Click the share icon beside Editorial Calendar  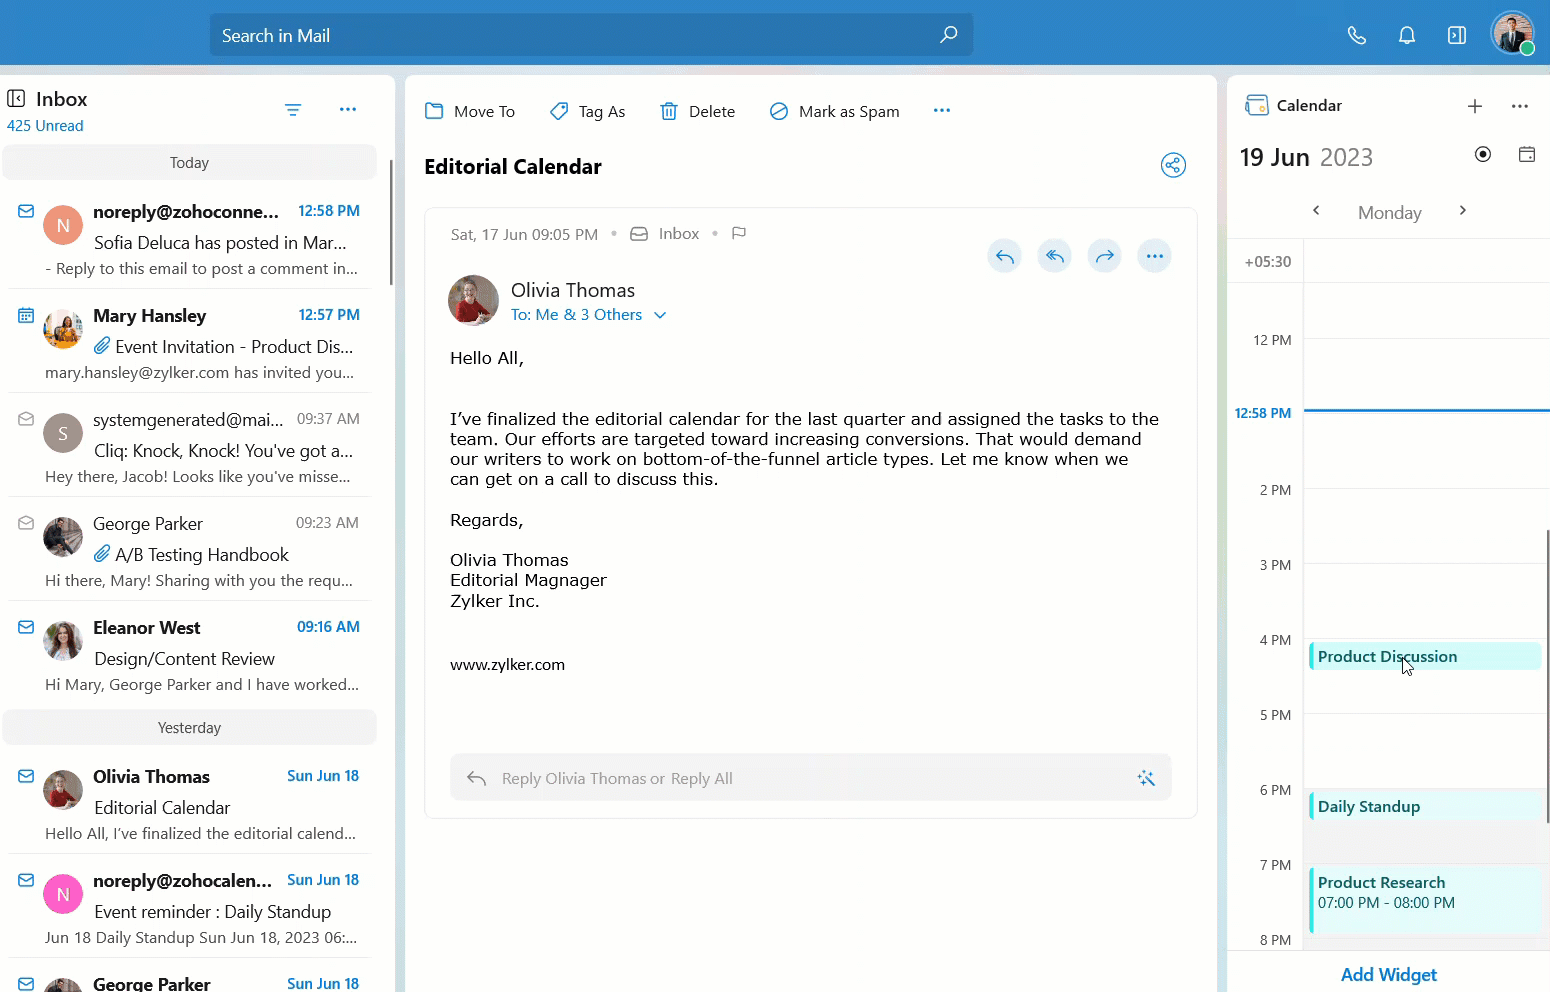coord(1173,165)
